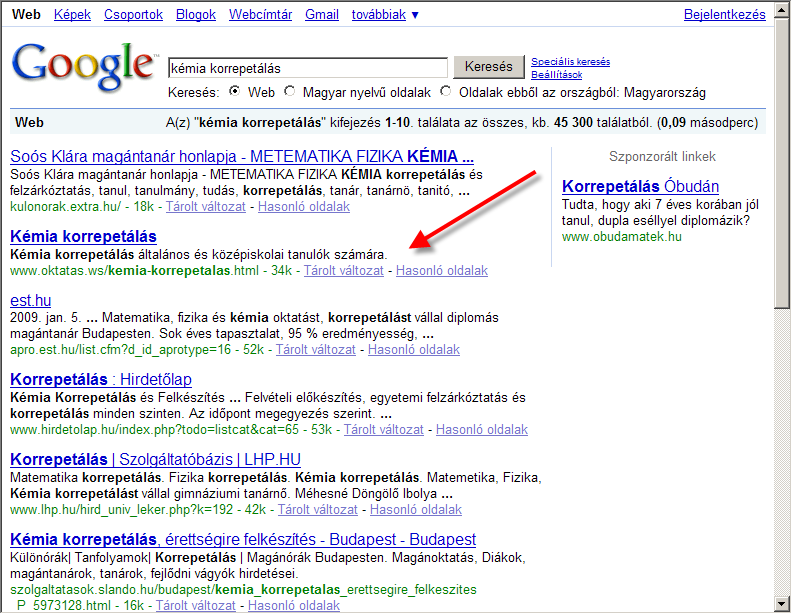Open Tárolt változat for kulonorak.extra.hu
Image resolution: width=792 pixels, height=614 pixels.
click(206, 207)
